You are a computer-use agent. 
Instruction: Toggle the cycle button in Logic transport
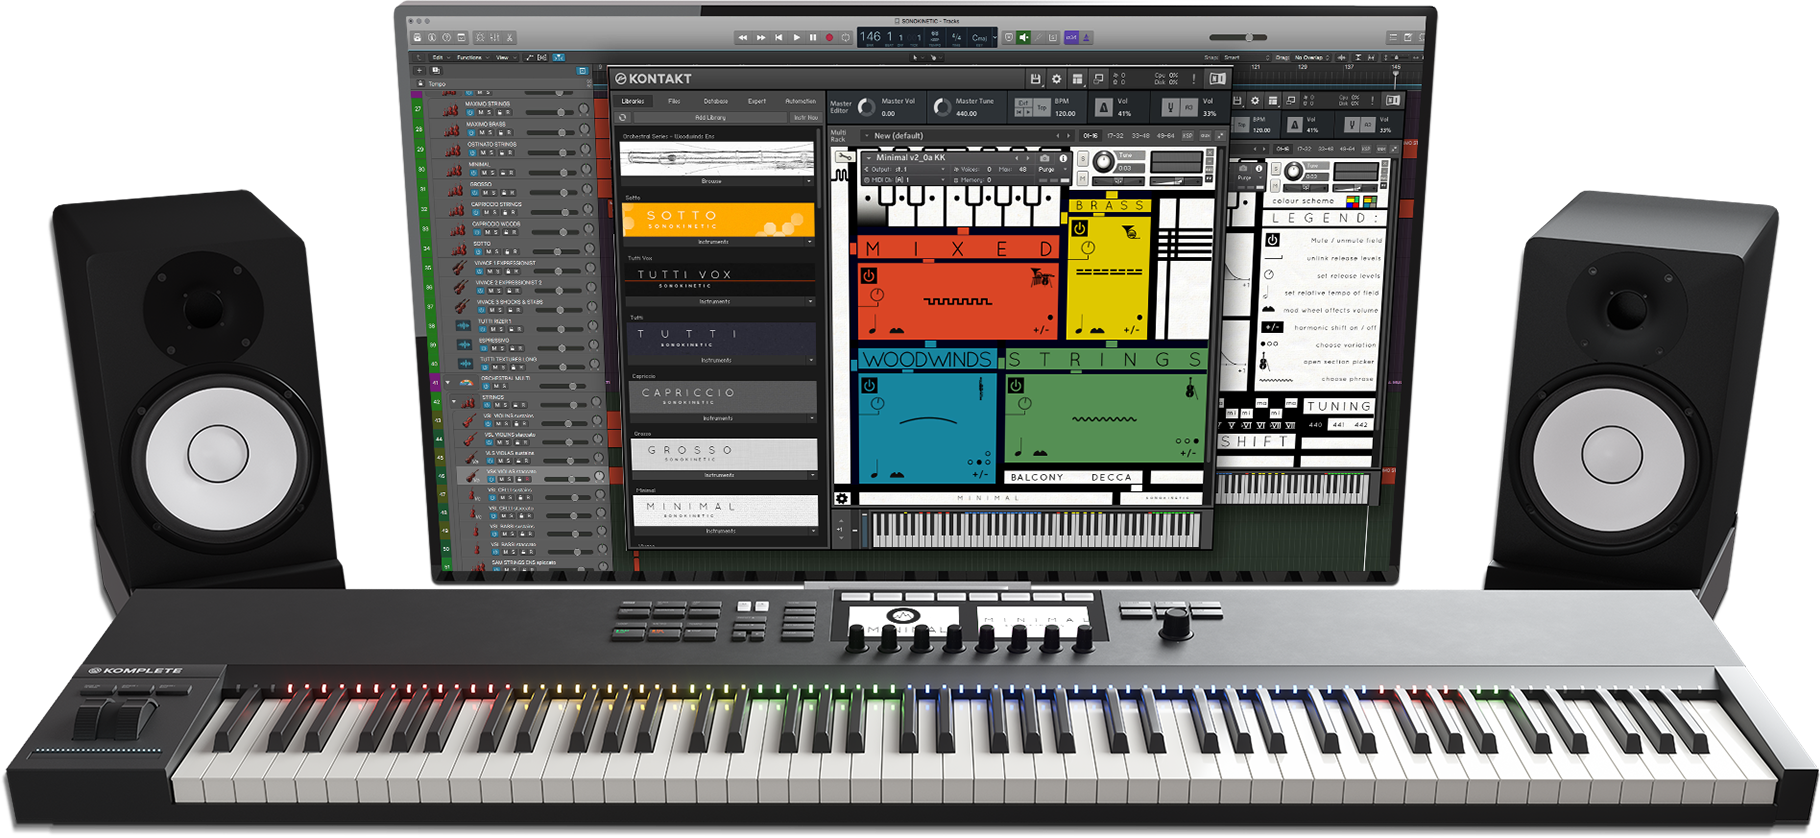click(x=846, y=37)
